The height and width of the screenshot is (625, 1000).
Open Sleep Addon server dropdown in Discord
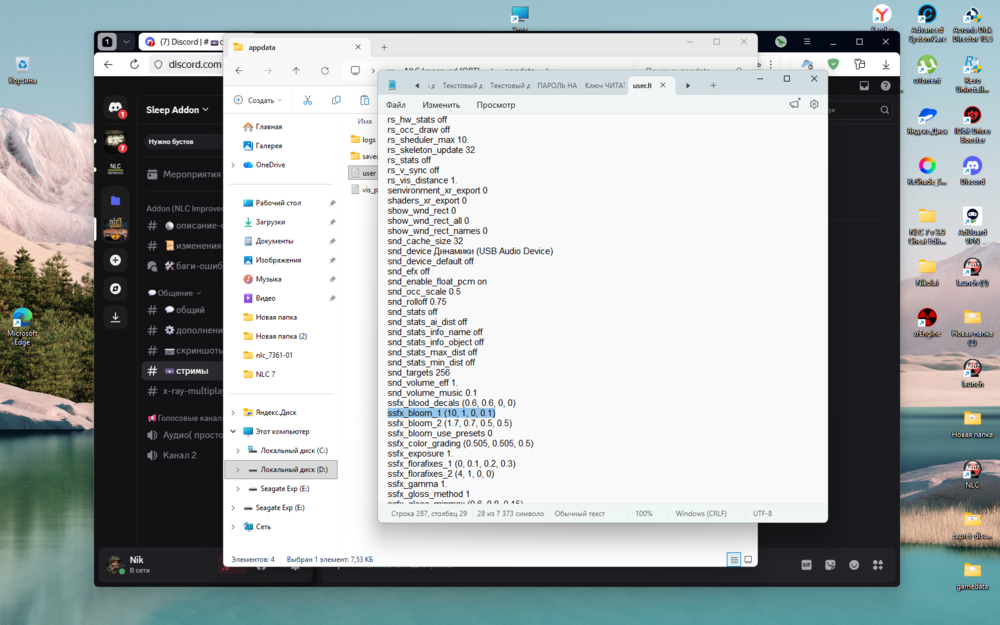coord(177,110)
